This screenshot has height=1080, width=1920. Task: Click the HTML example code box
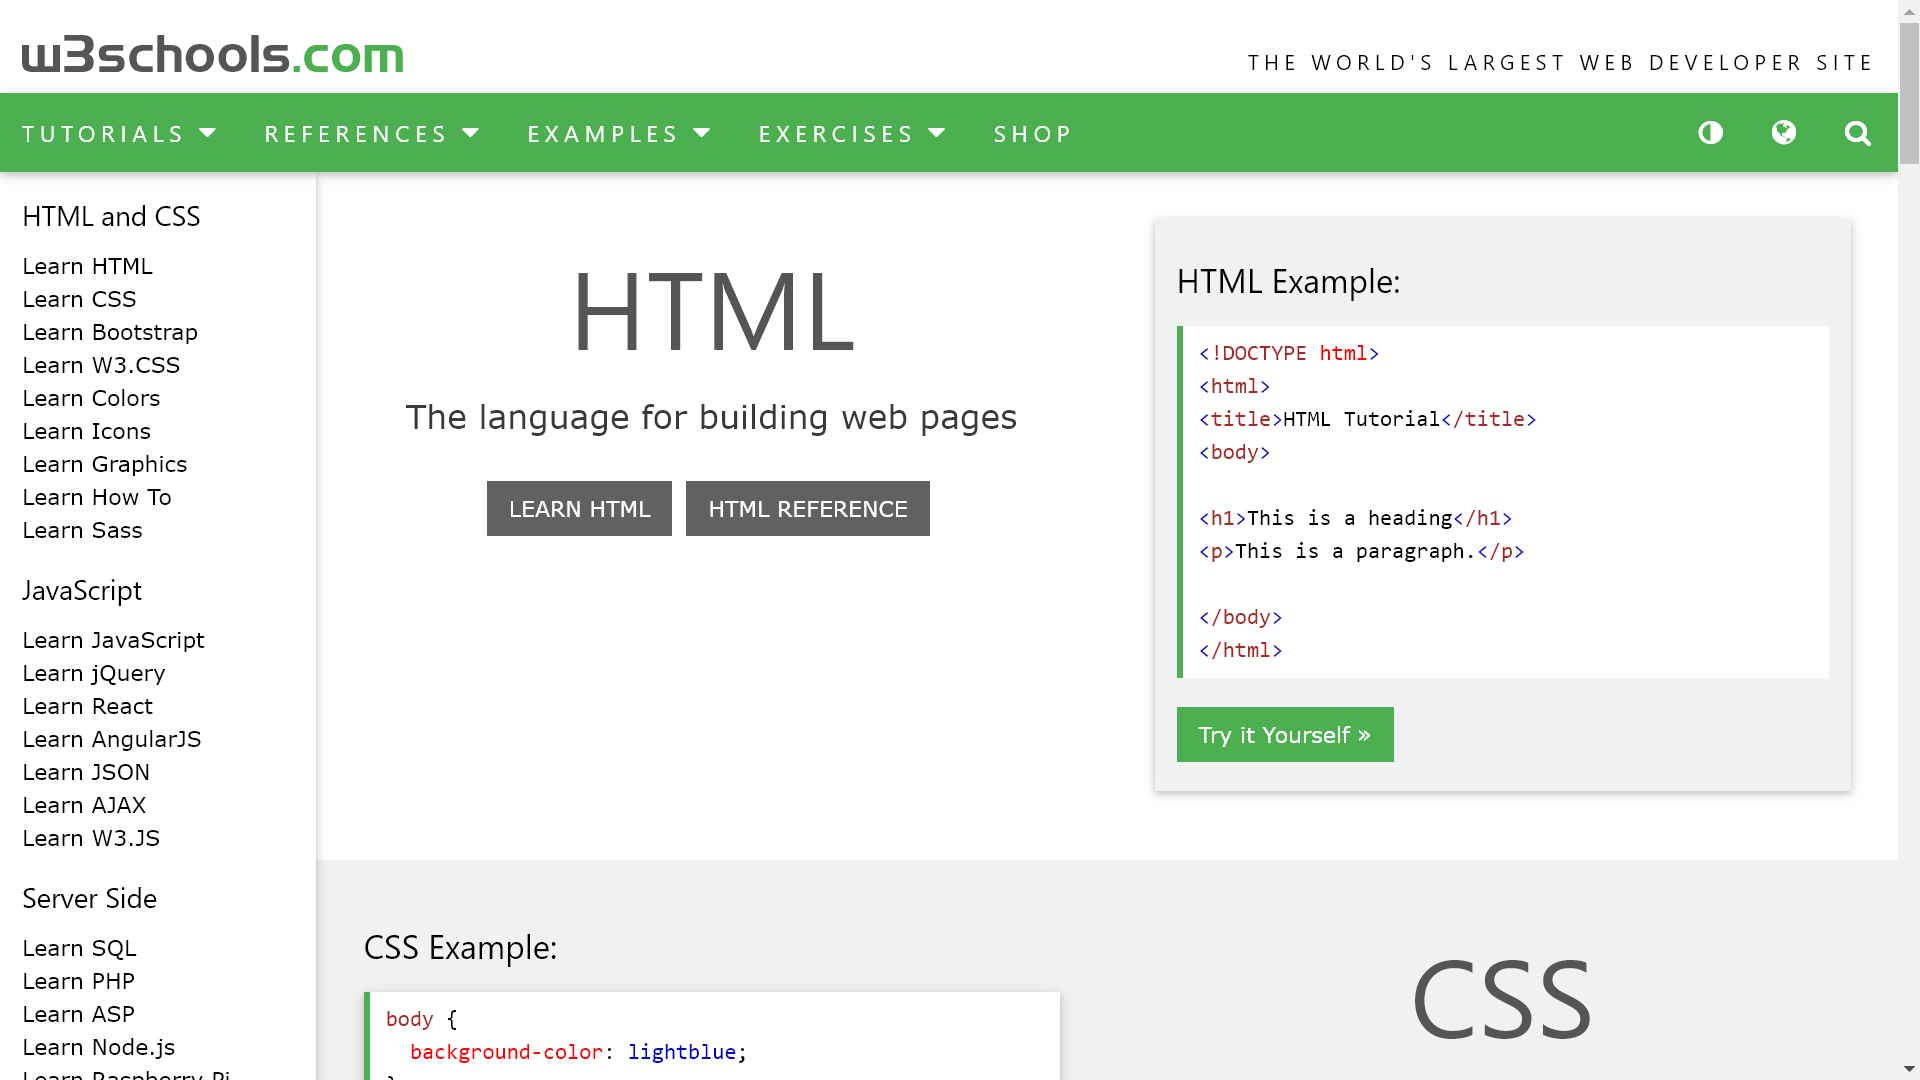(1504, 501)
